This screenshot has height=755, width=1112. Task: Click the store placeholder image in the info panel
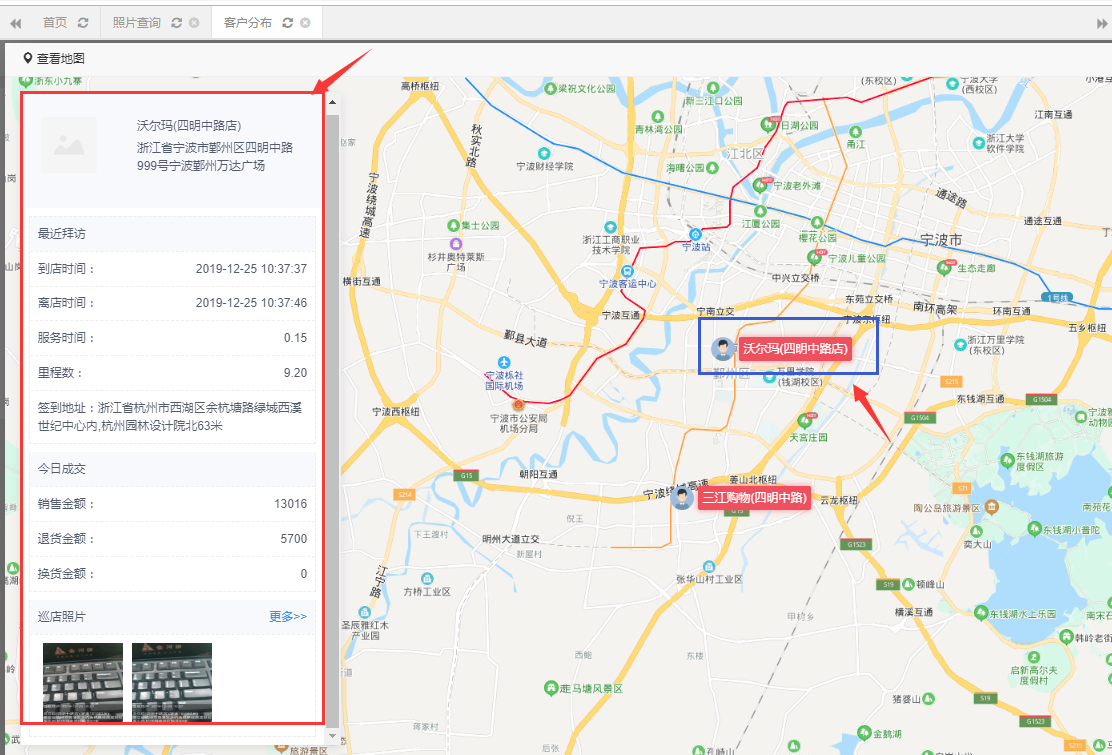pos(69,145)
